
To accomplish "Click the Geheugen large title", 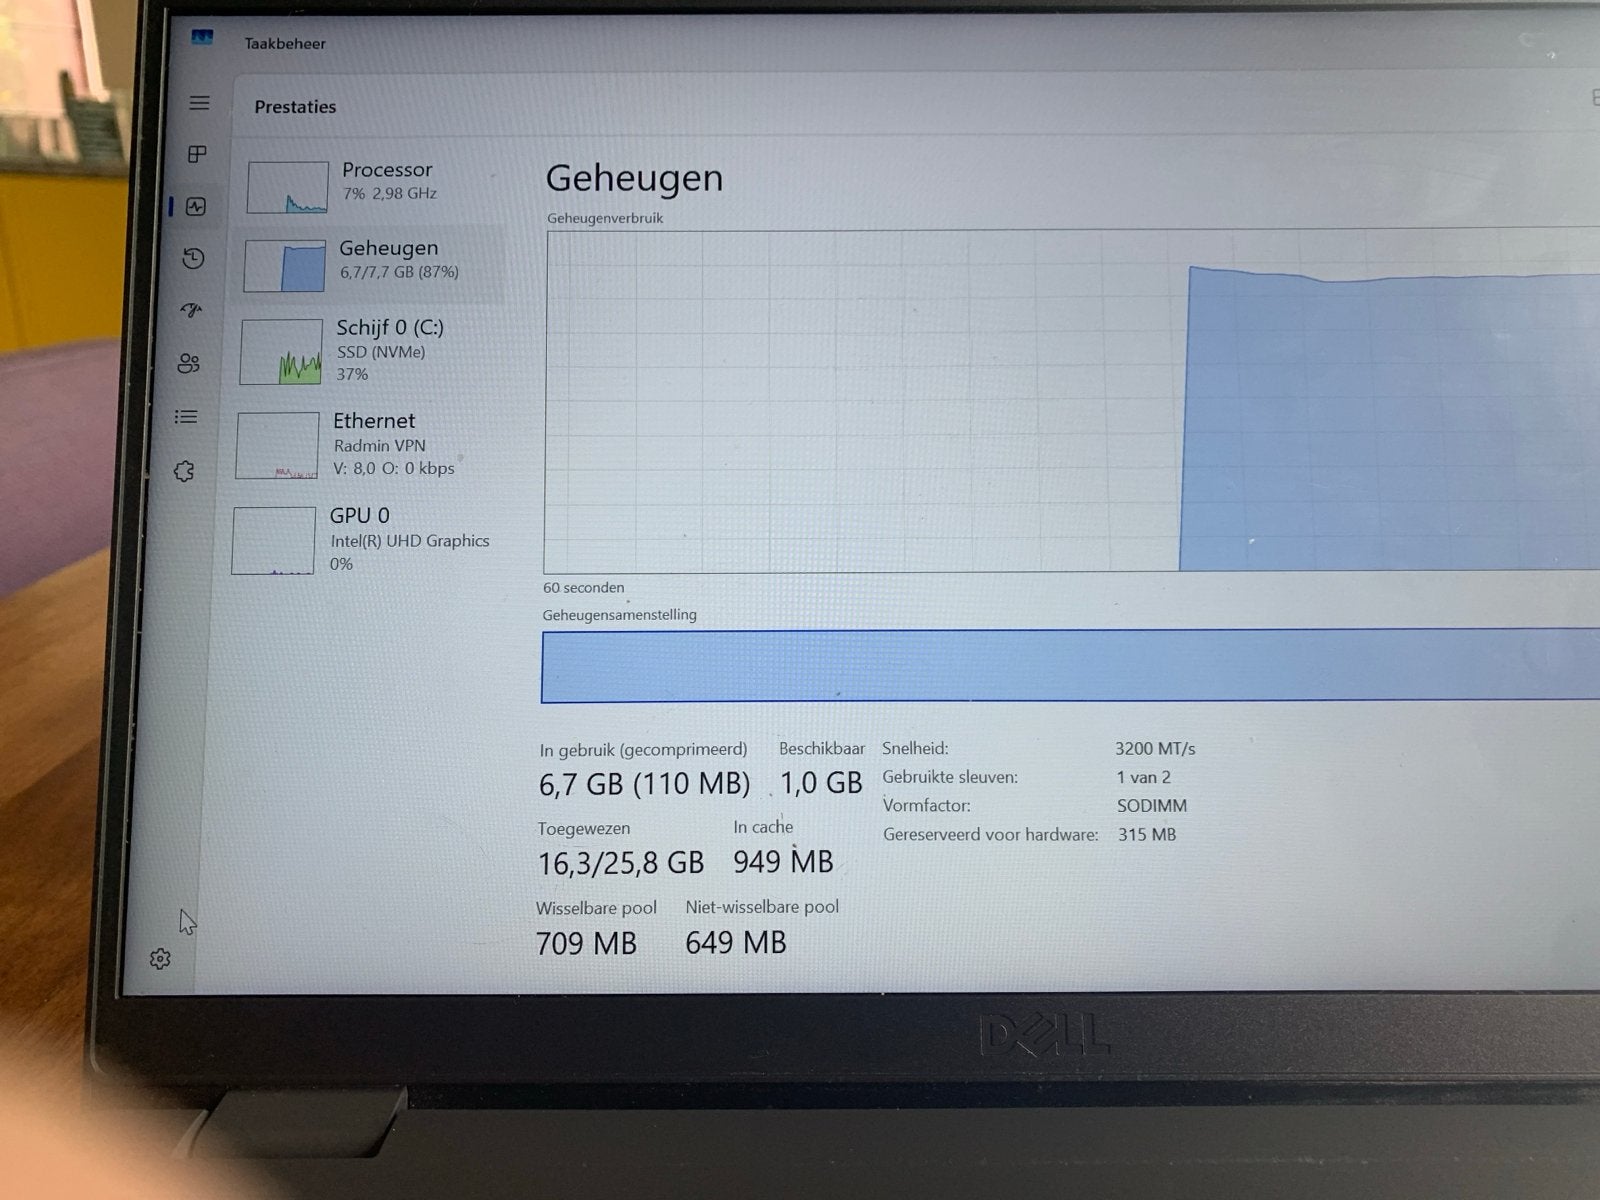I will coord(634,178).
